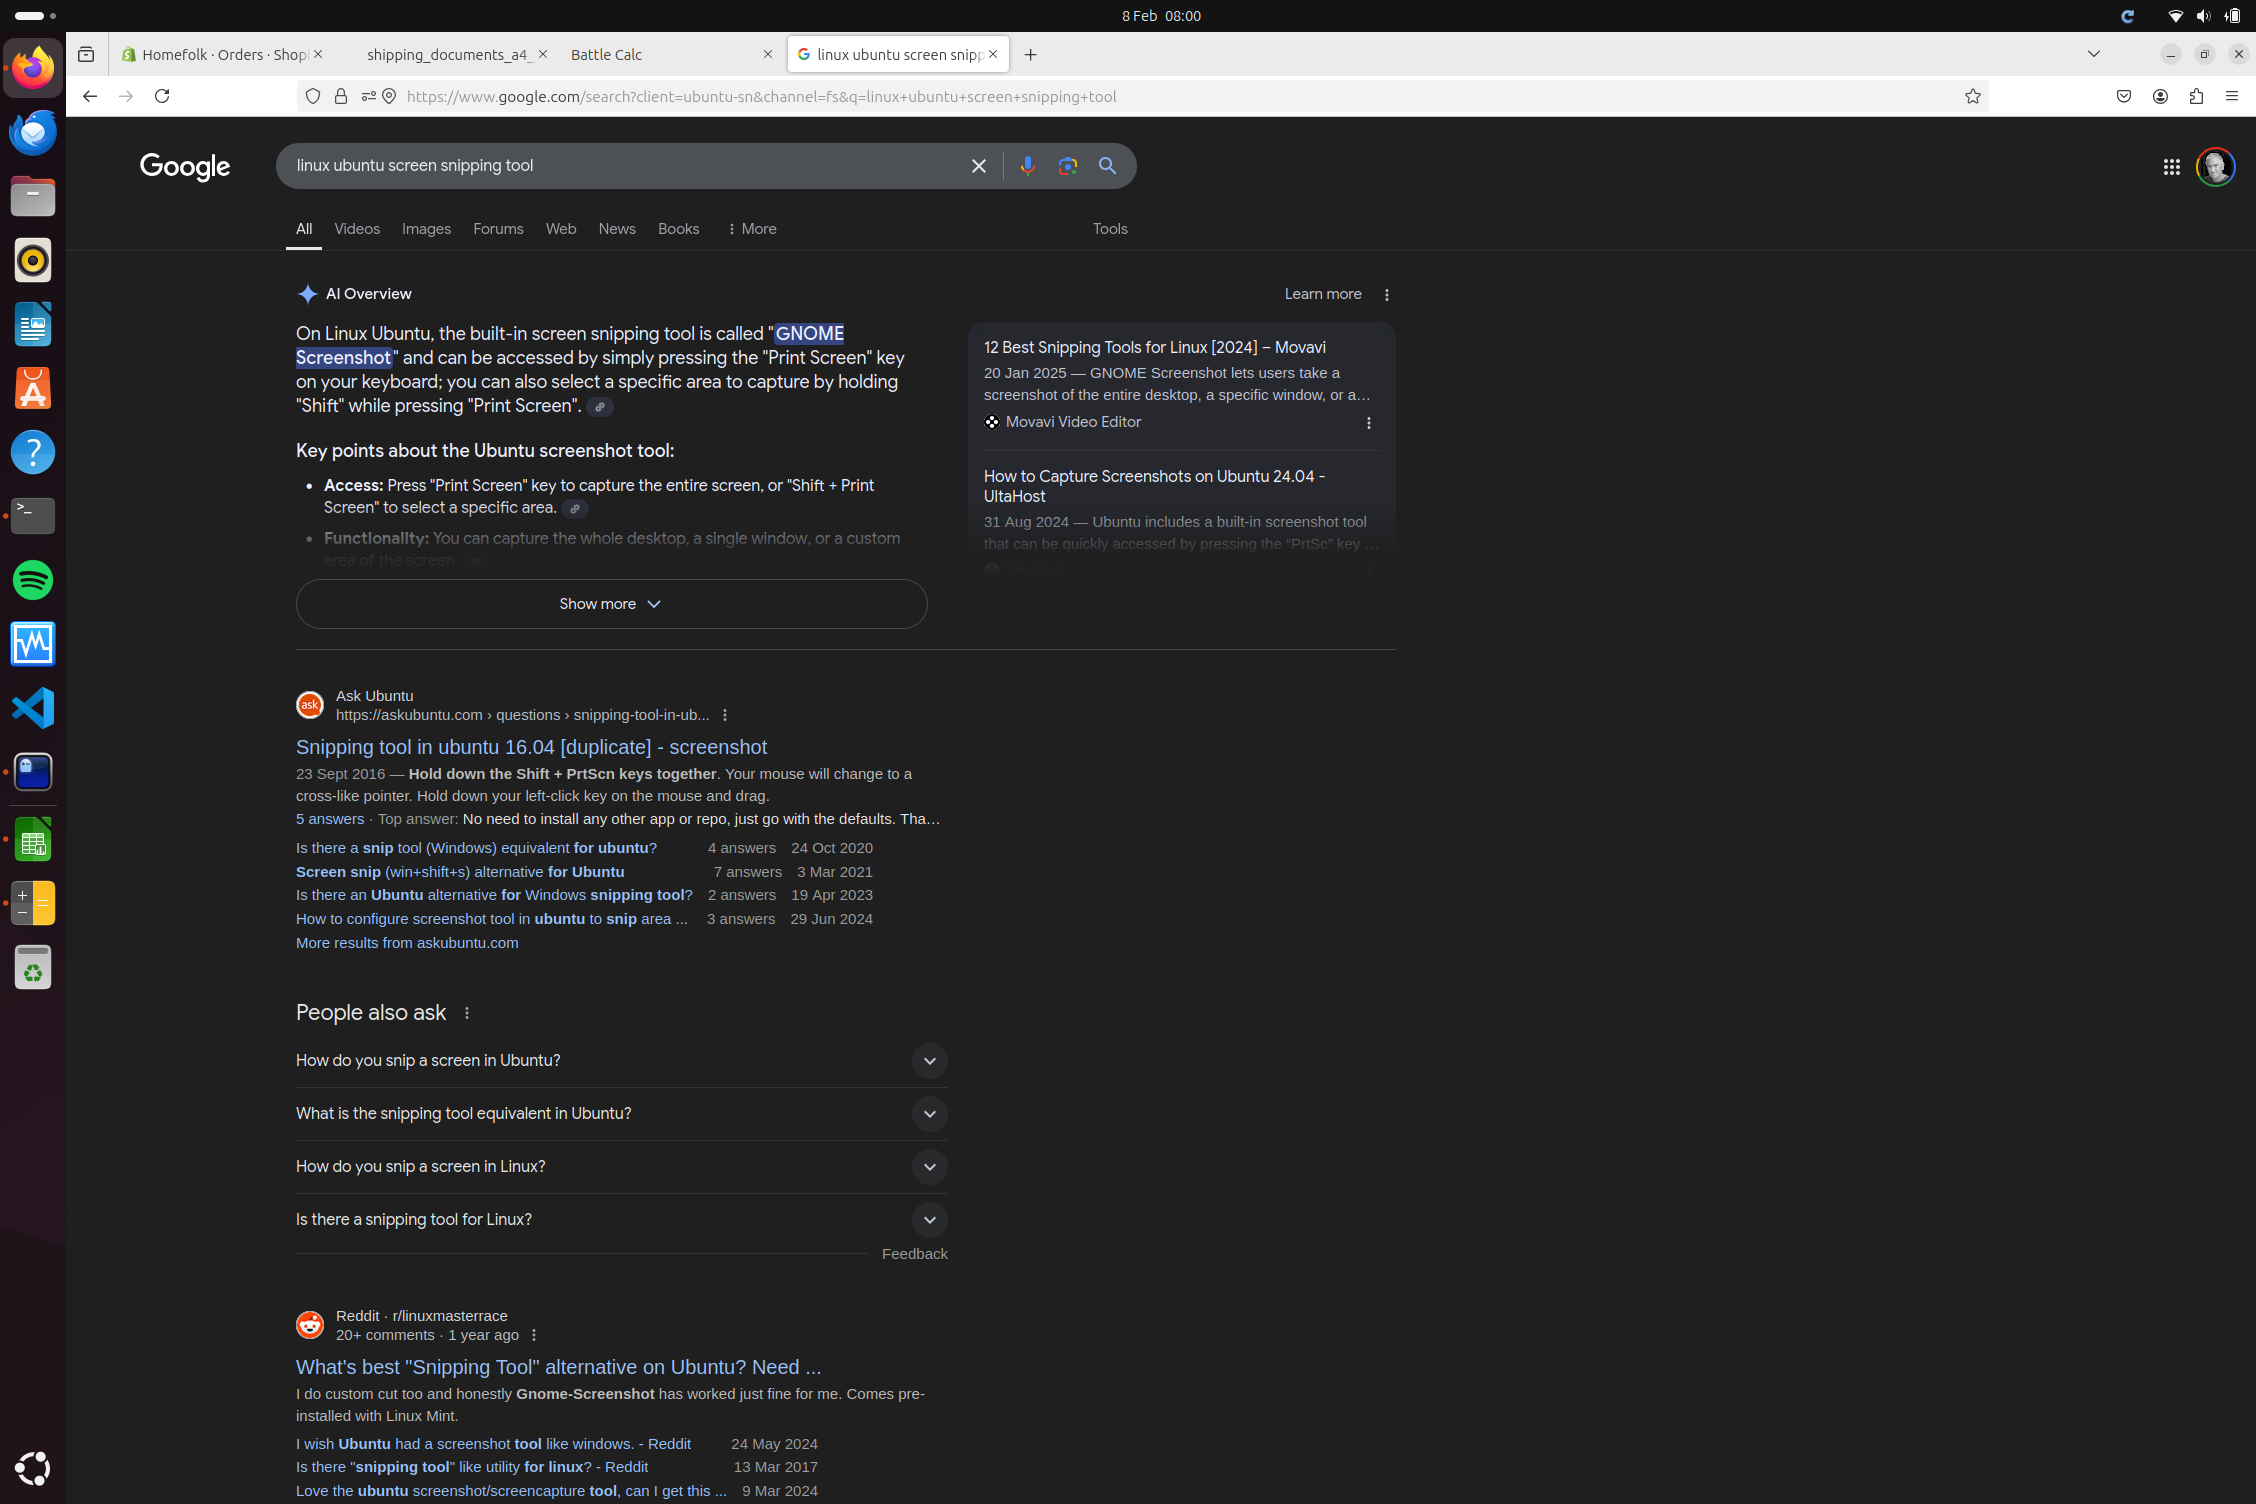Image resolution: width=2256 pixels, height=1504 pixels.
Task: Switch to Images search tab
Action: [x=426, y=229]
